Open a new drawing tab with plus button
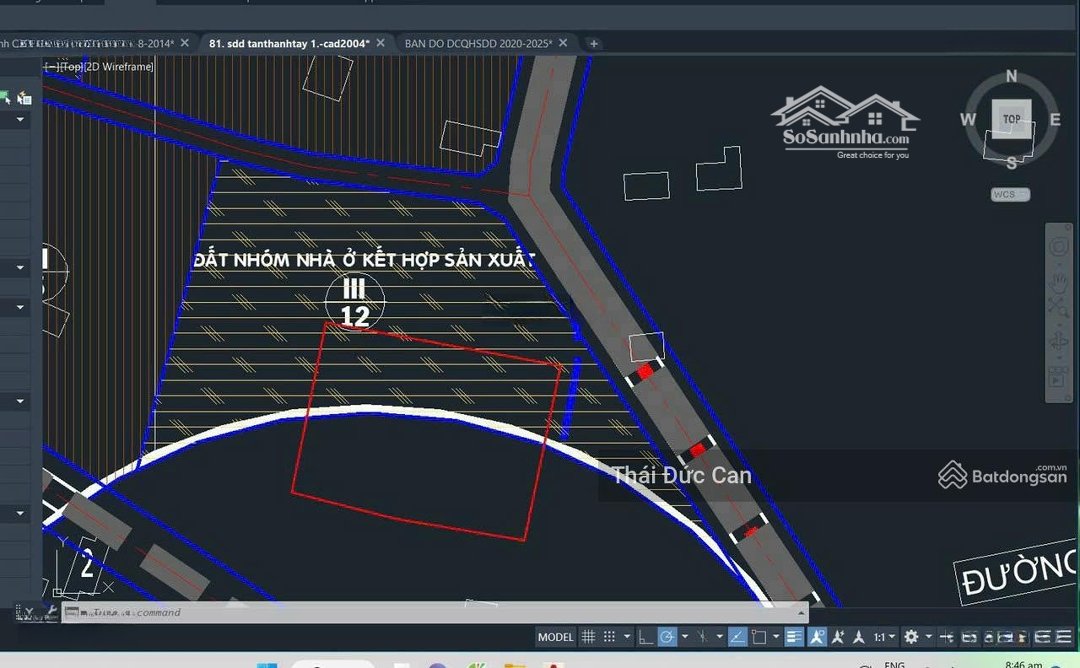Image resolution: width=1080 pixels, height=668 pixels. 593,43
